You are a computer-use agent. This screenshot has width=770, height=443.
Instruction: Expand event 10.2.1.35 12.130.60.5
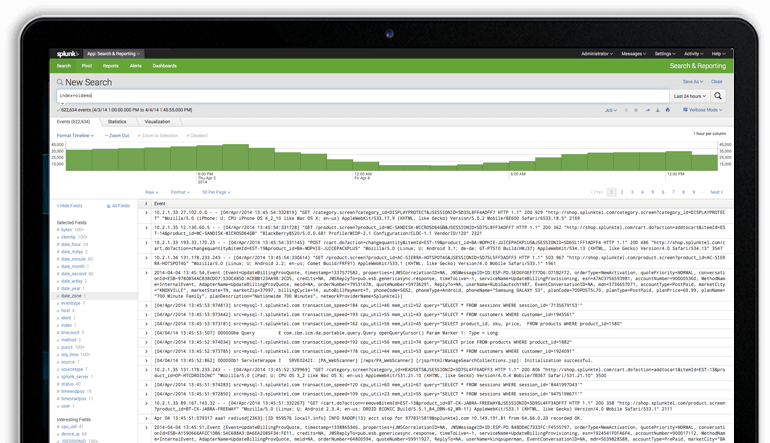pyautogui.click(x=146, y=228)
